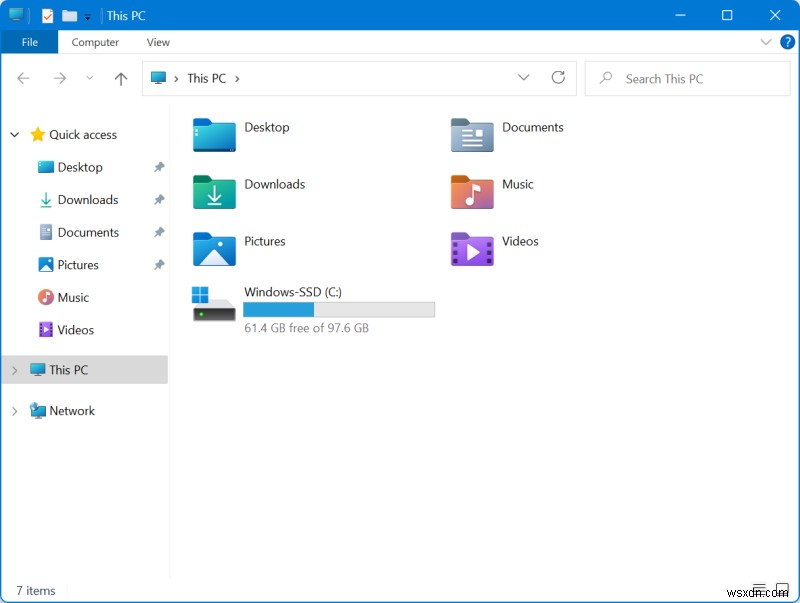Image resolution: width=800 pixels, height=603 pixels.
Task: Click inside the Search This PC field
Action: [x=688, y=78]
